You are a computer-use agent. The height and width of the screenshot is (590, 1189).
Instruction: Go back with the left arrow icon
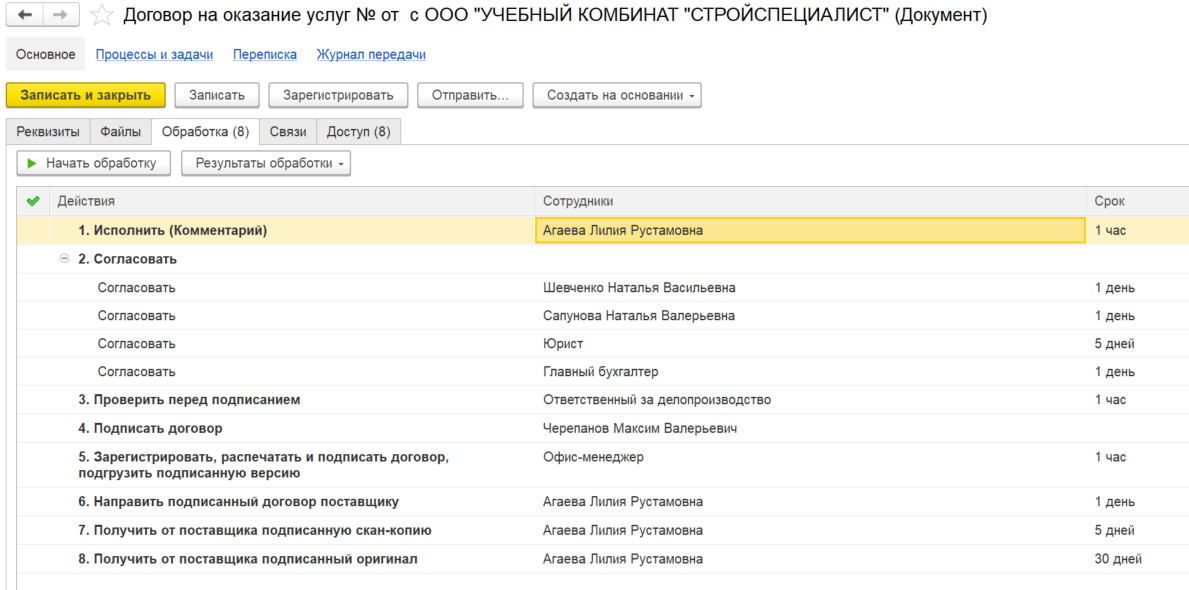pos(25,15)
